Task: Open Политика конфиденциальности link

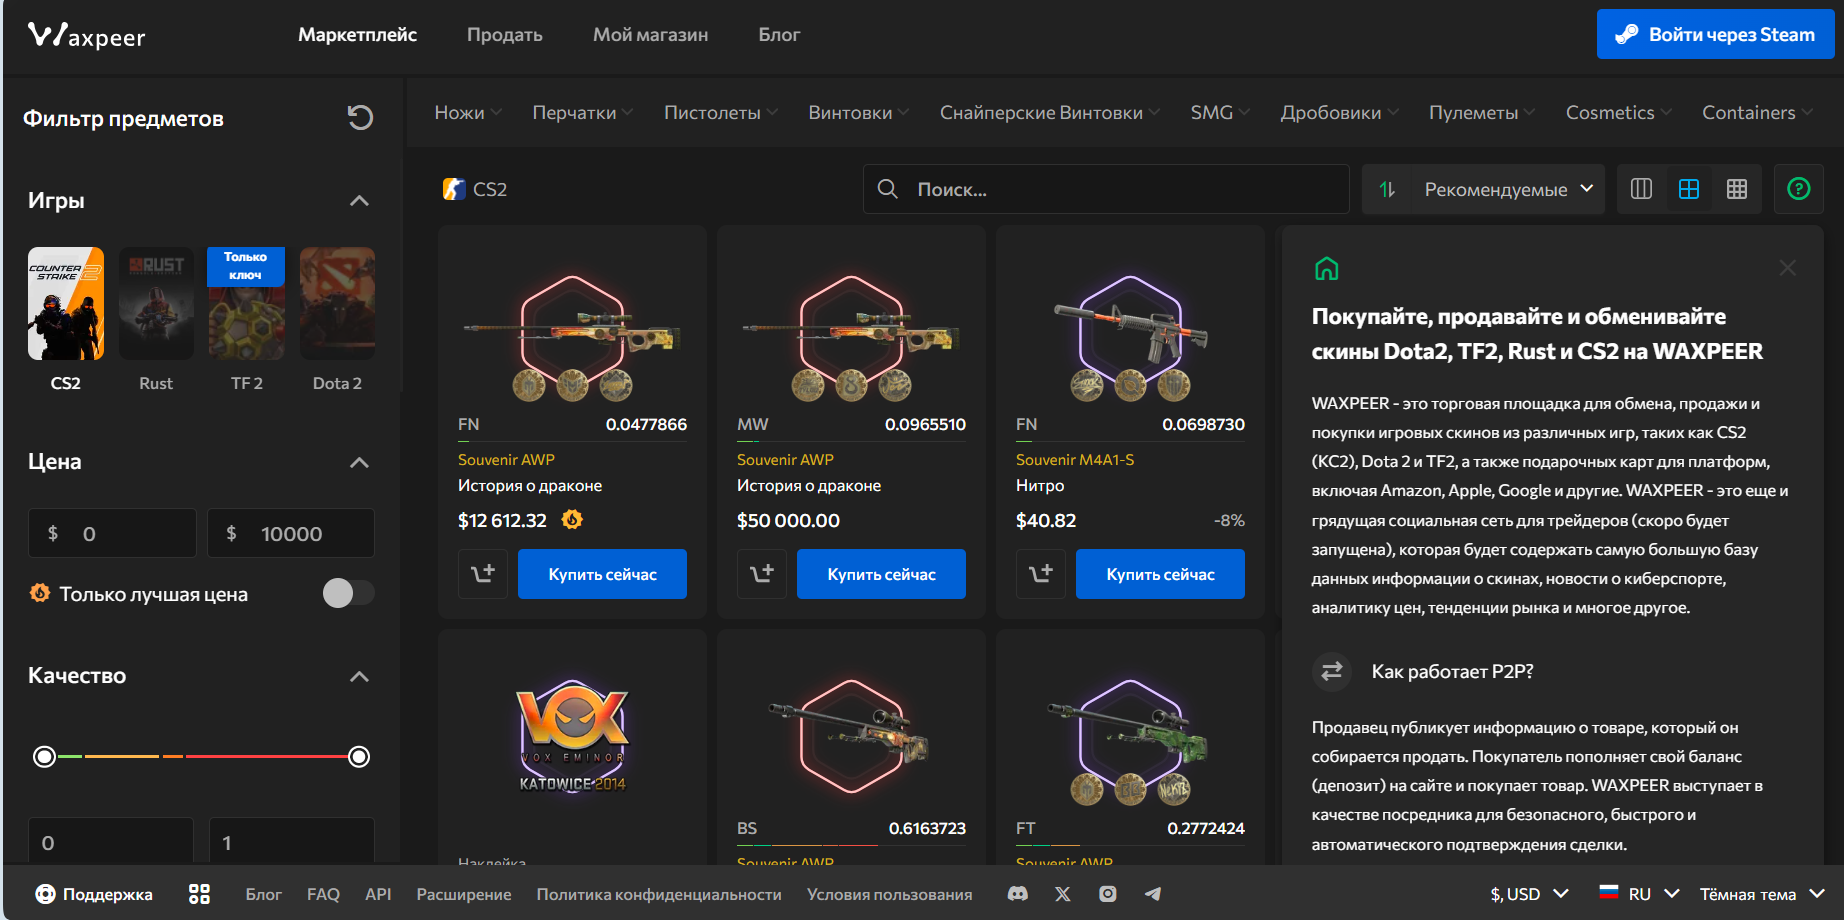Action: coord(659,894)
